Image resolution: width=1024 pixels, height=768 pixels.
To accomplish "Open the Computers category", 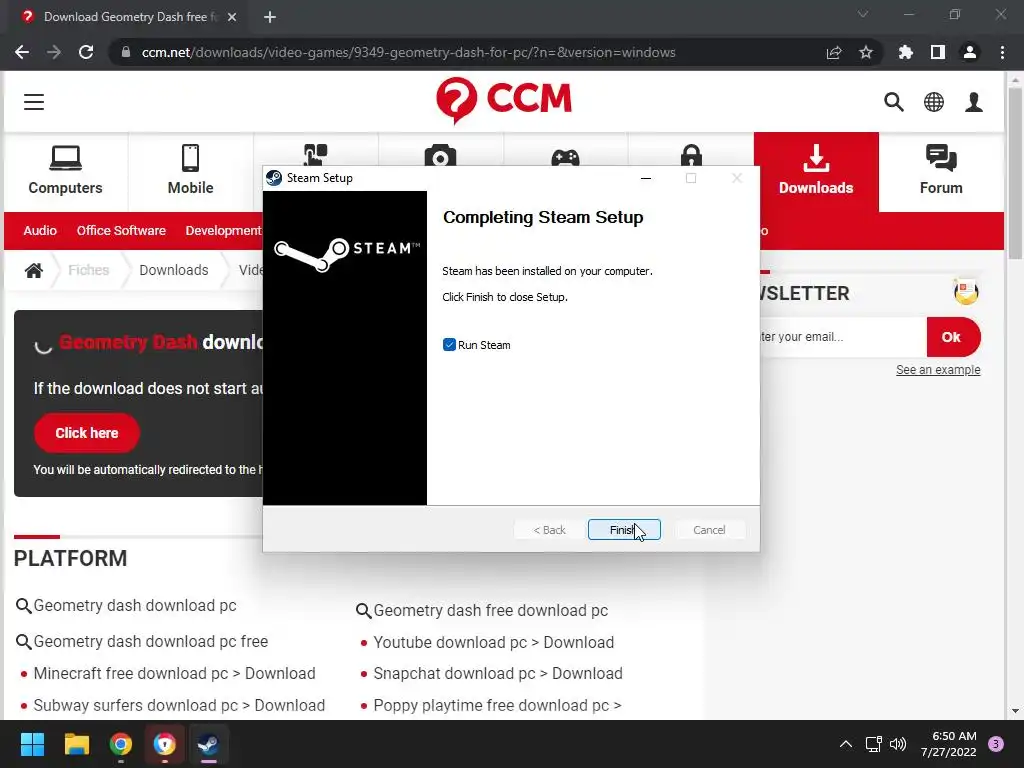I will pos(65,171).
